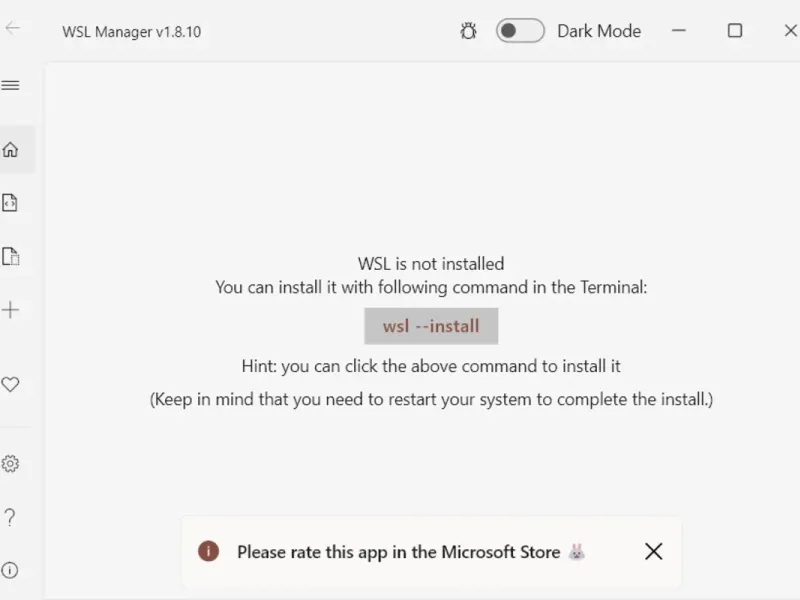Screen dimensions: 800x600
Task: Click the bug icon in title bar
Action: 468,31
